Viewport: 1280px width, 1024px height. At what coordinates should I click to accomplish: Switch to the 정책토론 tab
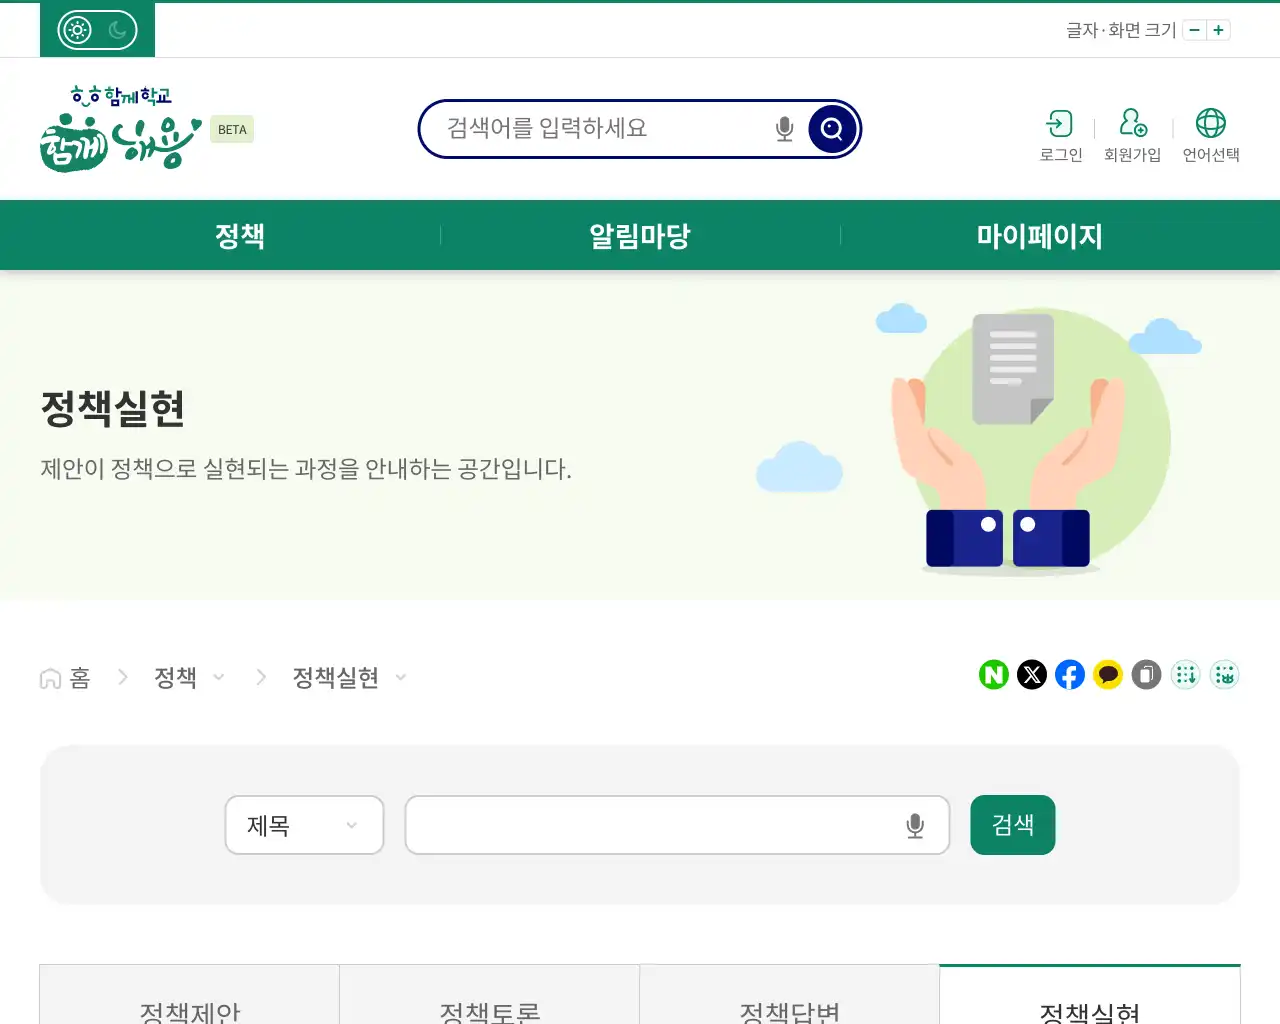(489, 1010)
